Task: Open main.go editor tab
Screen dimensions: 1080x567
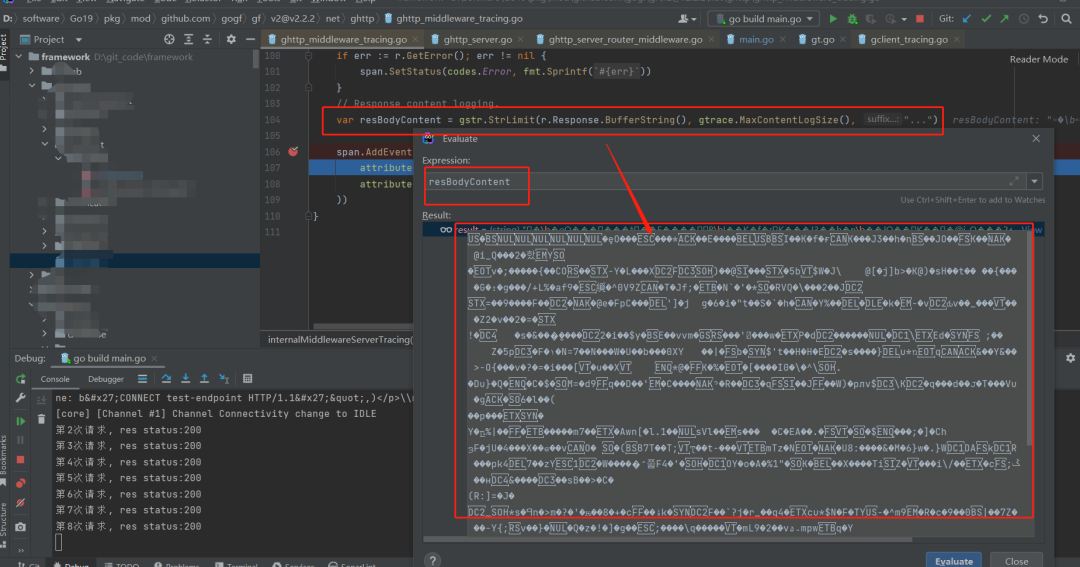Action: [x=756, y=40]
